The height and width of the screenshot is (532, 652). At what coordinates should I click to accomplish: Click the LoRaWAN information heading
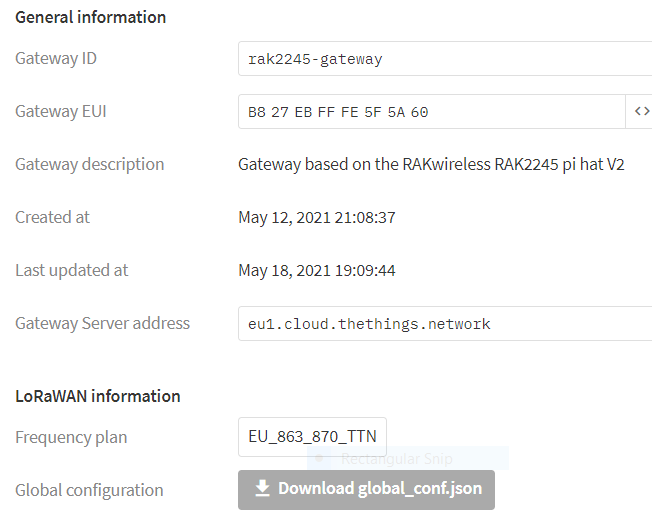click(x=98, y=396)
